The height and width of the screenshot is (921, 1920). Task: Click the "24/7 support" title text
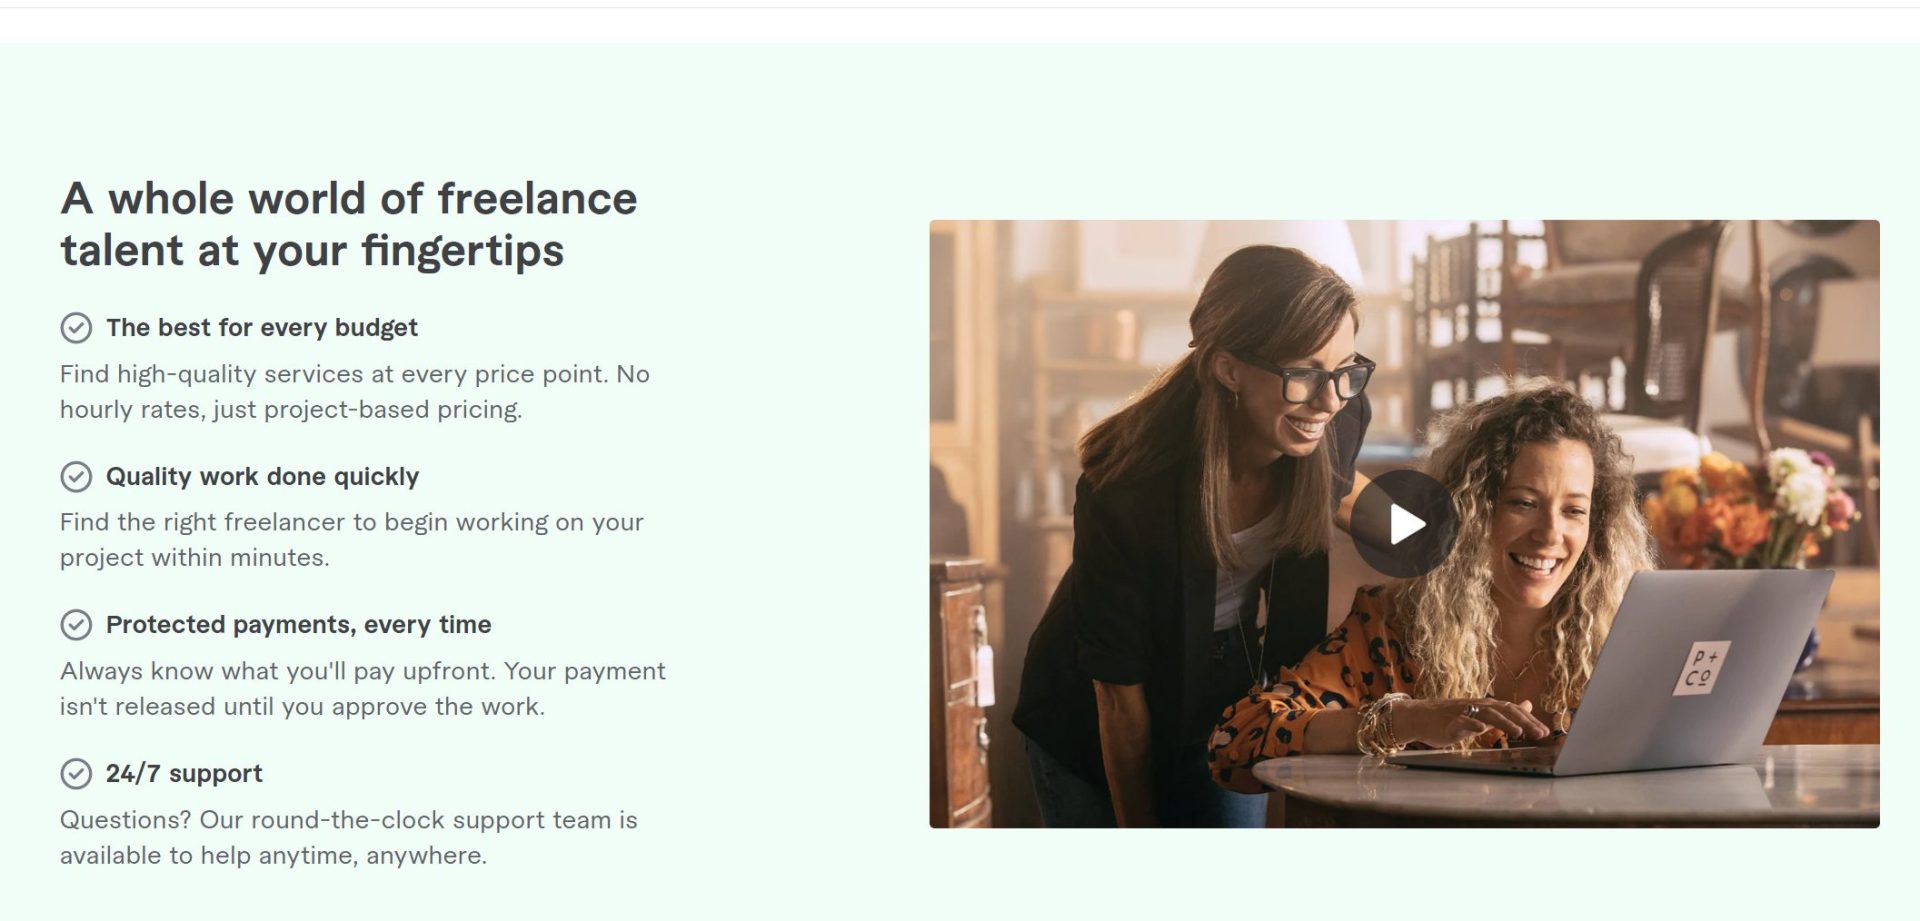[184, 774]
